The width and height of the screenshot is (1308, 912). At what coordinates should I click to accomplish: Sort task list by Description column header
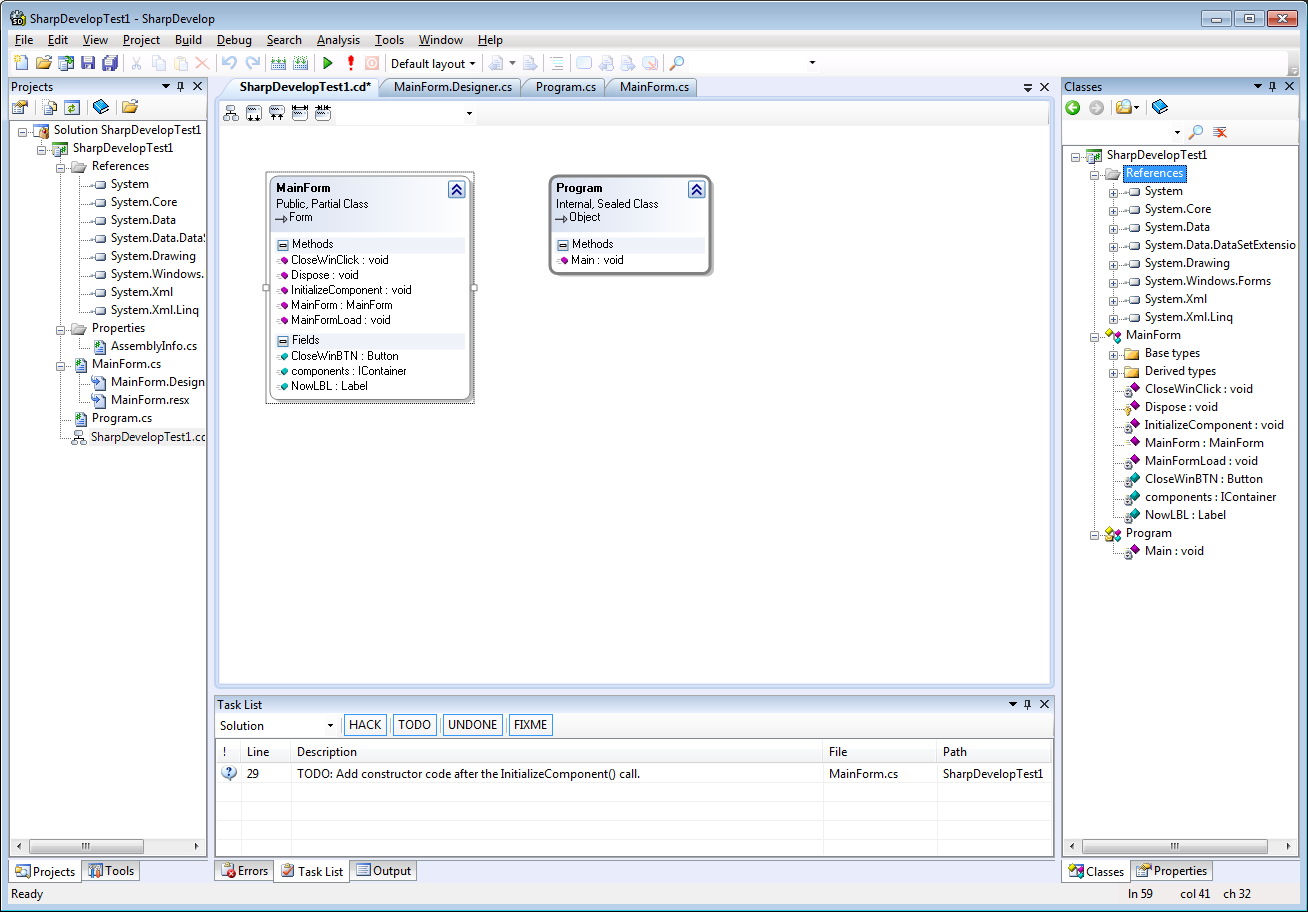click(556, 752)
